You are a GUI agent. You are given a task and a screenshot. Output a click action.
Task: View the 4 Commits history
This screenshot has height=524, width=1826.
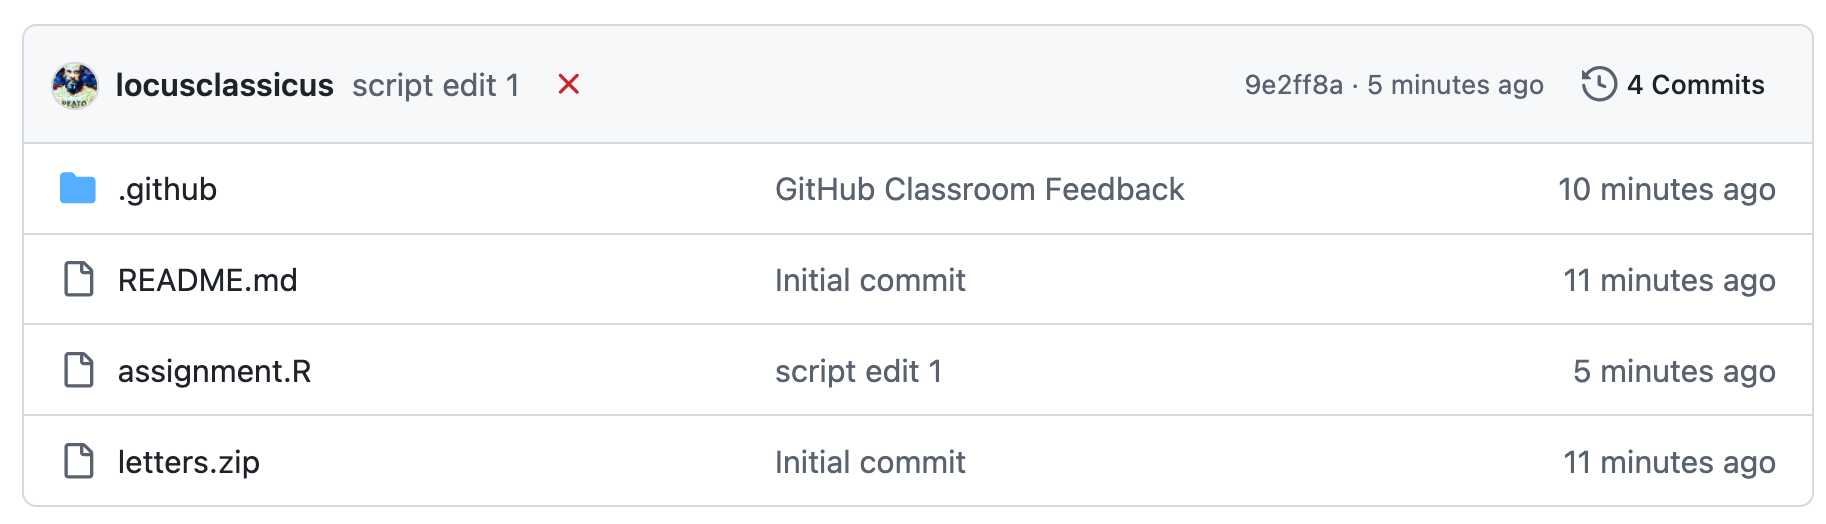1695,85
